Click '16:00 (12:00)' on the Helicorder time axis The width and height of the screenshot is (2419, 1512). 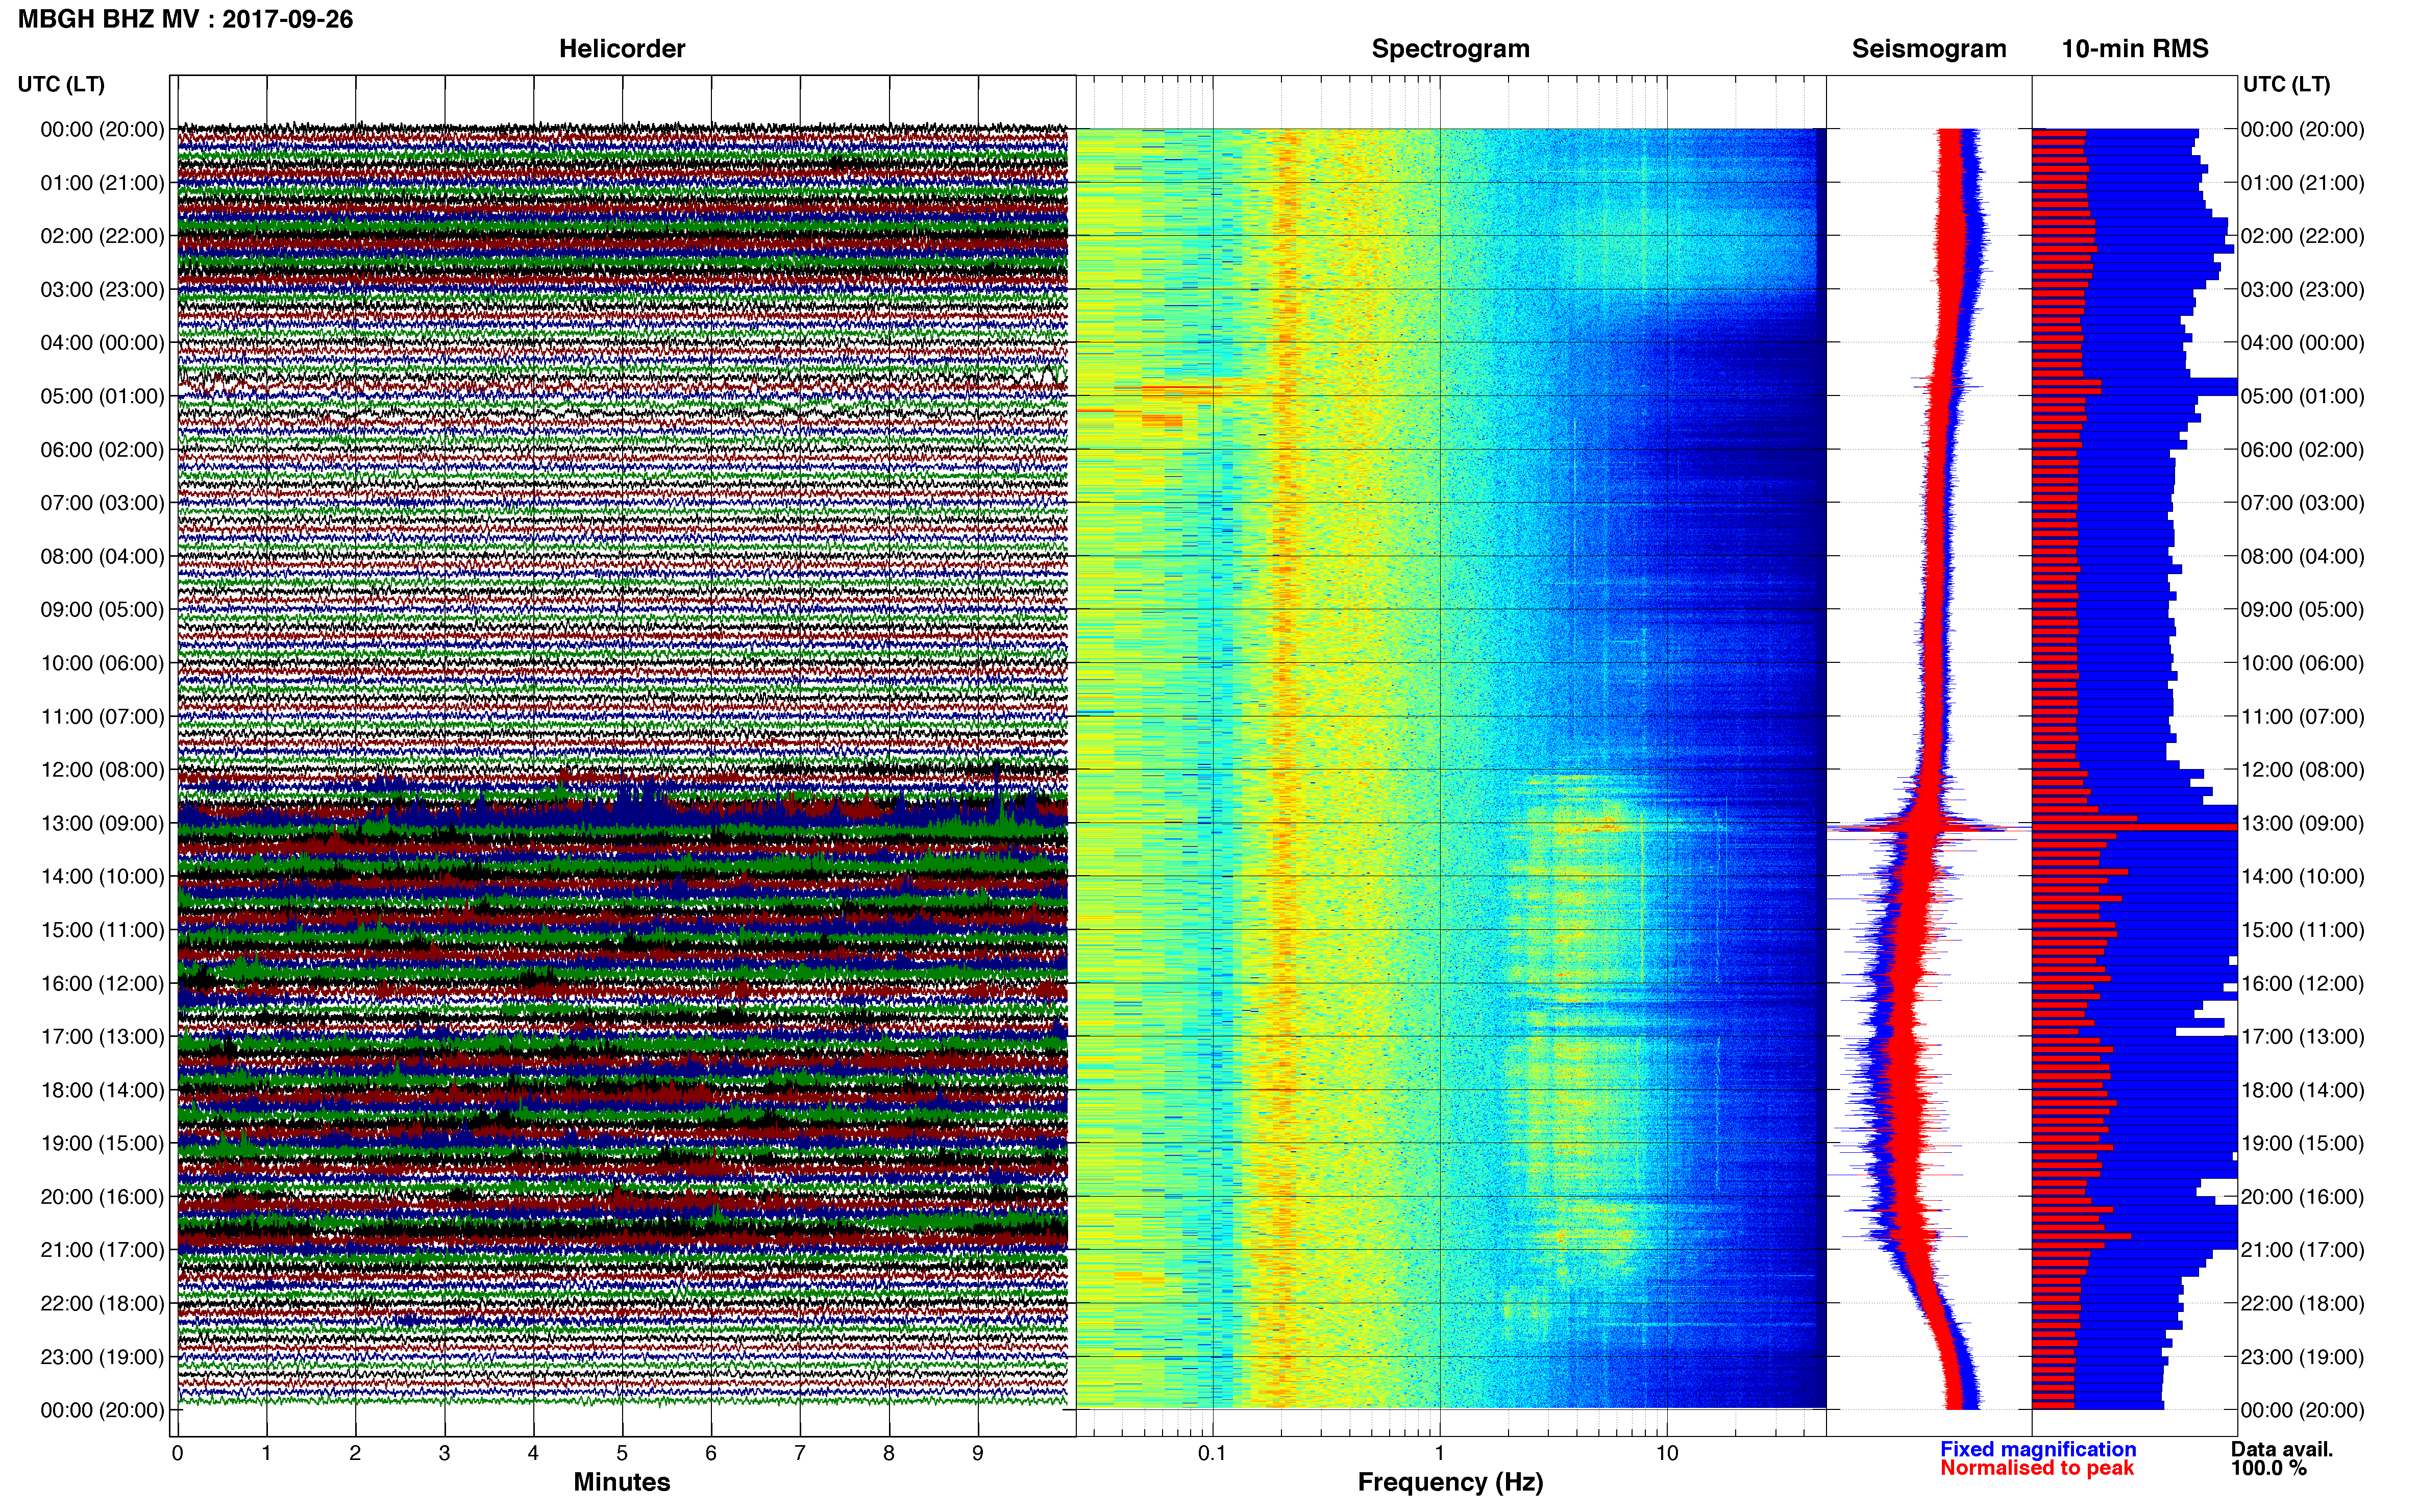click(x=102, y=984)
